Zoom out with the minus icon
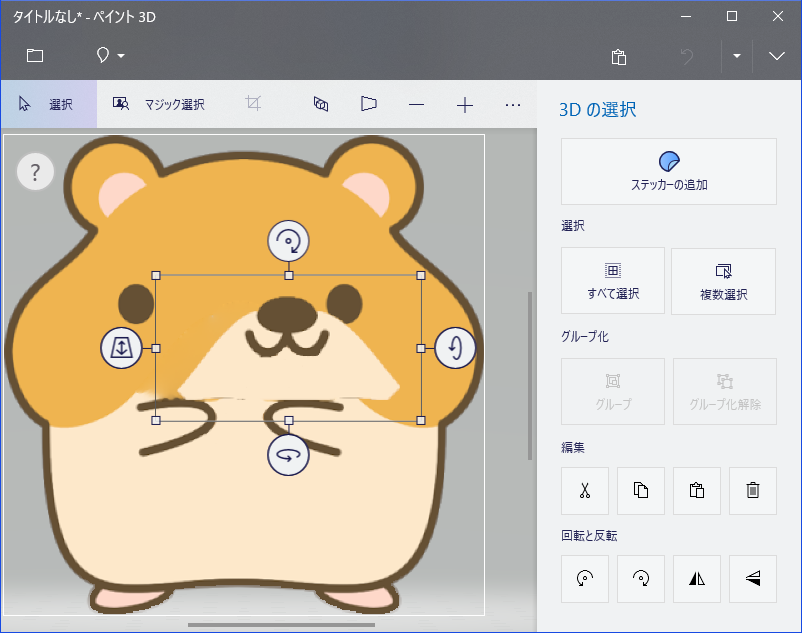Image resolution: width=802 pixels, height=633 pixels. point(416,105)
